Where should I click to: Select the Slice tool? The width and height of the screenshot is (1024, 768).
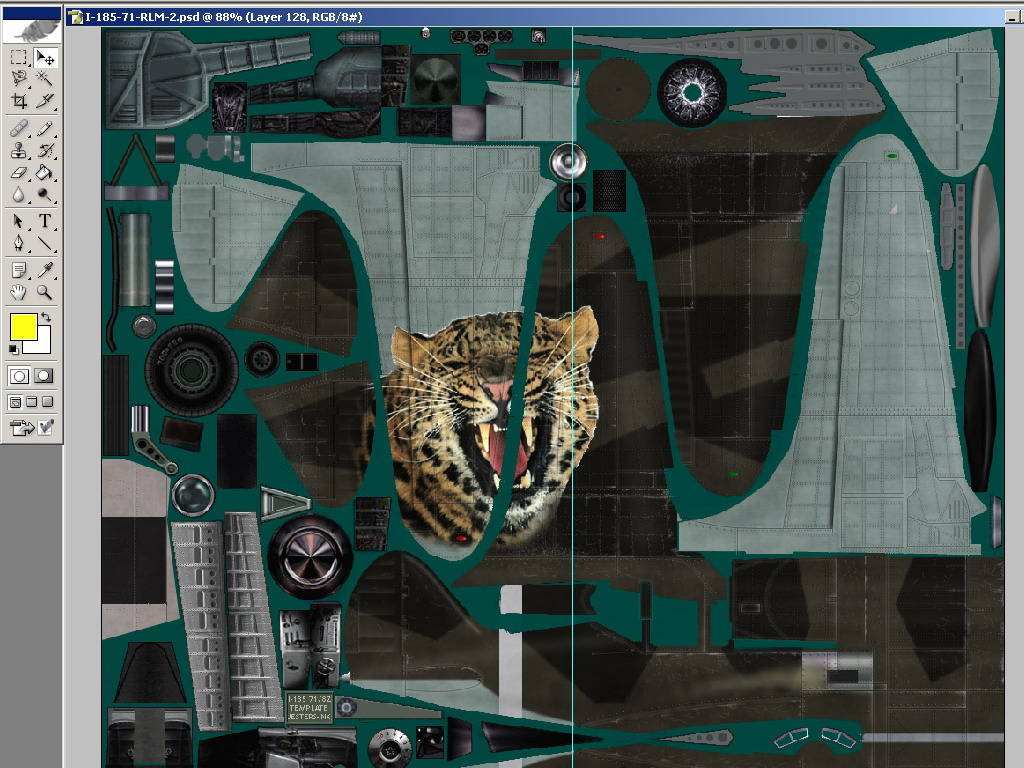pyautogui.click(x=44, y=101)
